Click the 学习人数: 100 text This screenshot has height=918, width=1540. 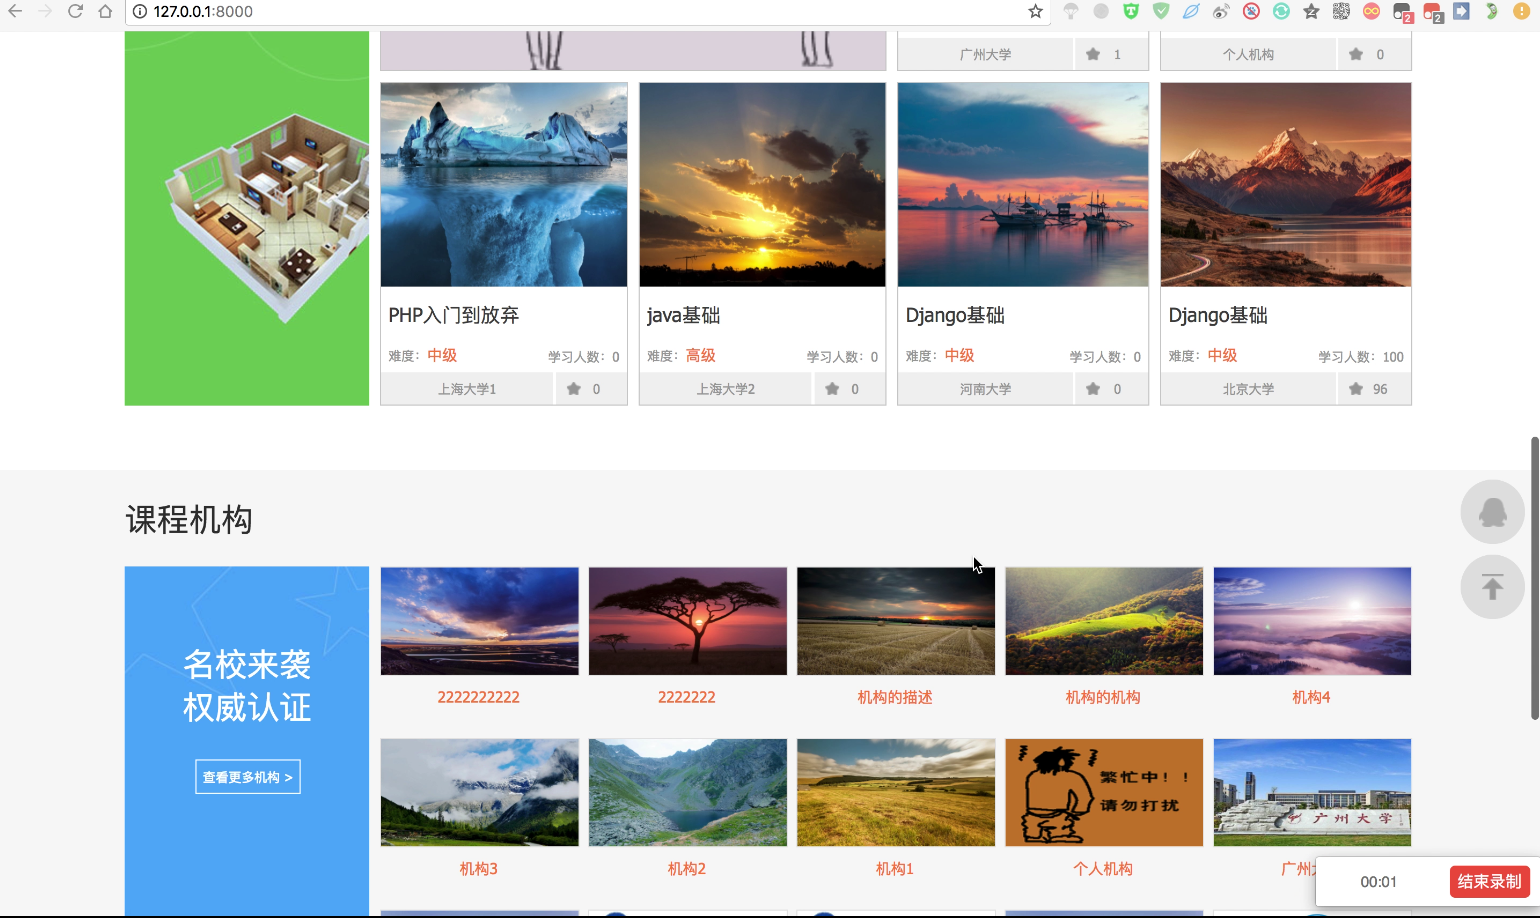(1361, 357)
